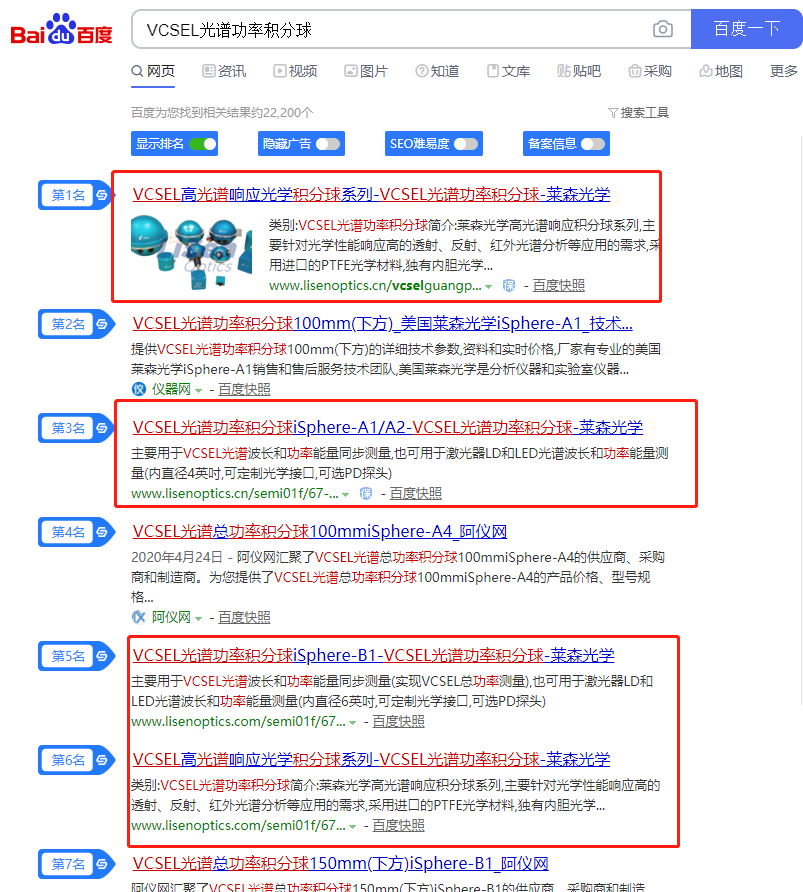The height and width of the screenshot is (892, 803).
Task: Click the rank 6 badge link icon
Action: click(x=102, y=760)
